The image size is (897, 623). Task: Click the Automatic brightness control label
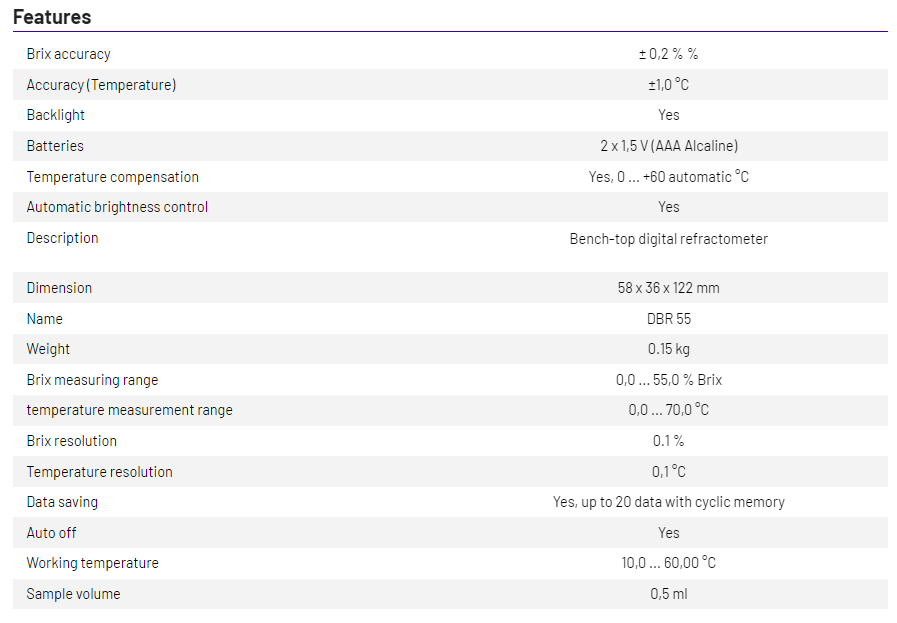[117, 207]
